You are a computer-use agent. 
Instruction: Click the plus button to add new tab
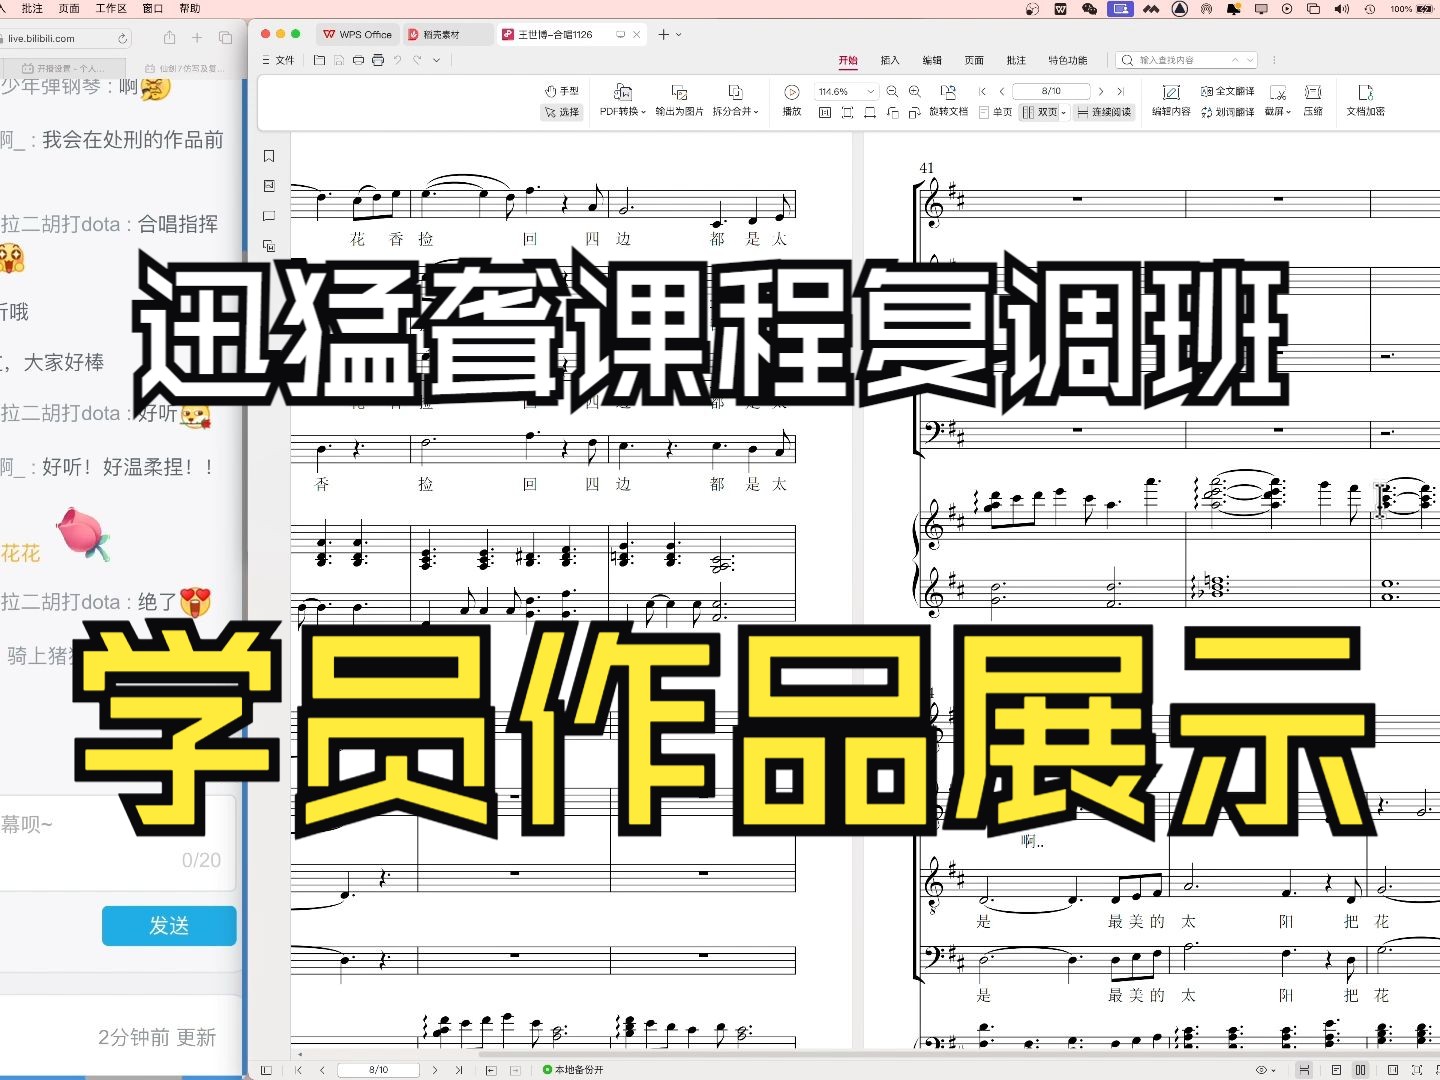(x=663, y=34)
